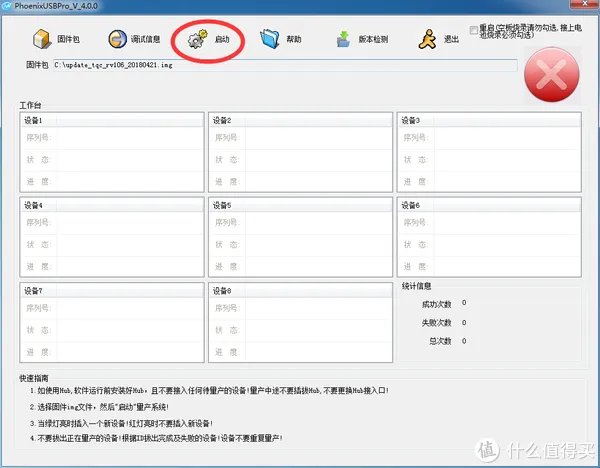Image resolution: width=600 pixels, height=468 pixels.
Task: Click the 总次数 count value
Action: point(464,341)
